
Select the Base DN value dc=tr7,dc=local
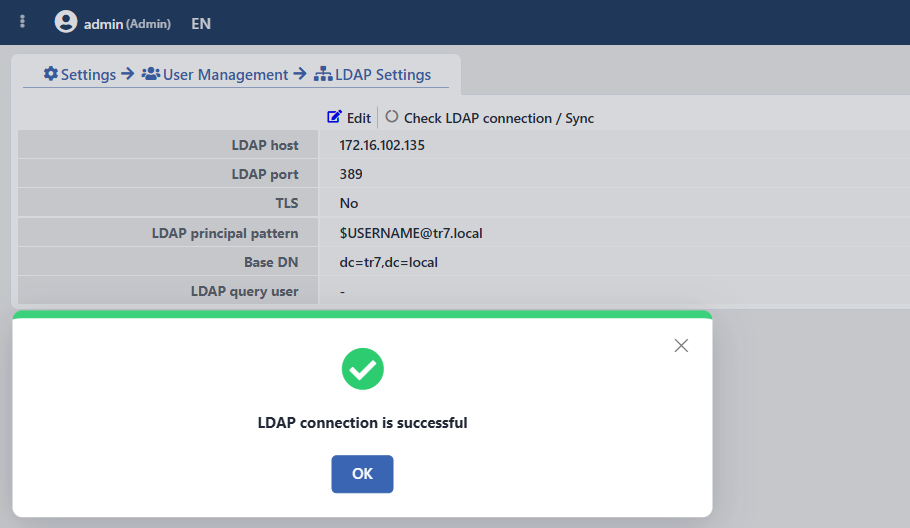[x=388, y=262]
